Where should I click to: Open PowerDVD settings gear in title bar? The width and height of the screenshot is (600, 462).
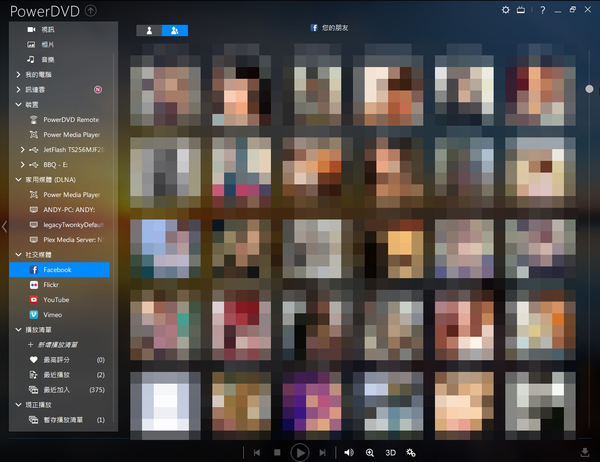(506, 10)
